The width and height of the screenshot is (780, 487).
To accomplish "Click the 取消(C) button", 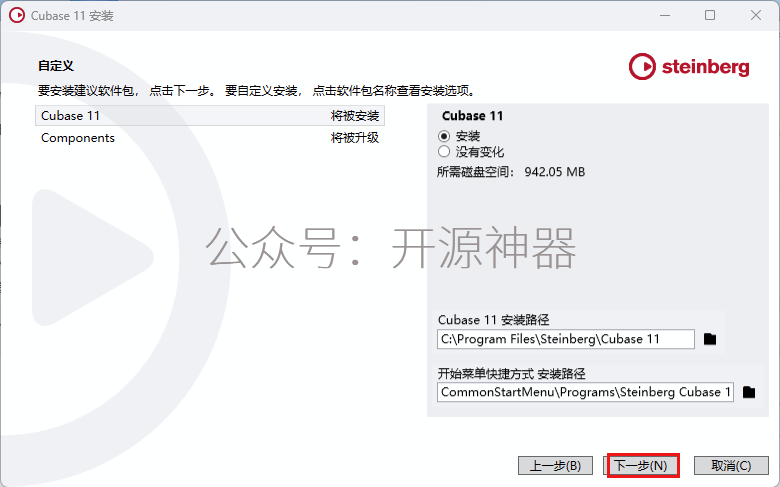I will [731, 466].
